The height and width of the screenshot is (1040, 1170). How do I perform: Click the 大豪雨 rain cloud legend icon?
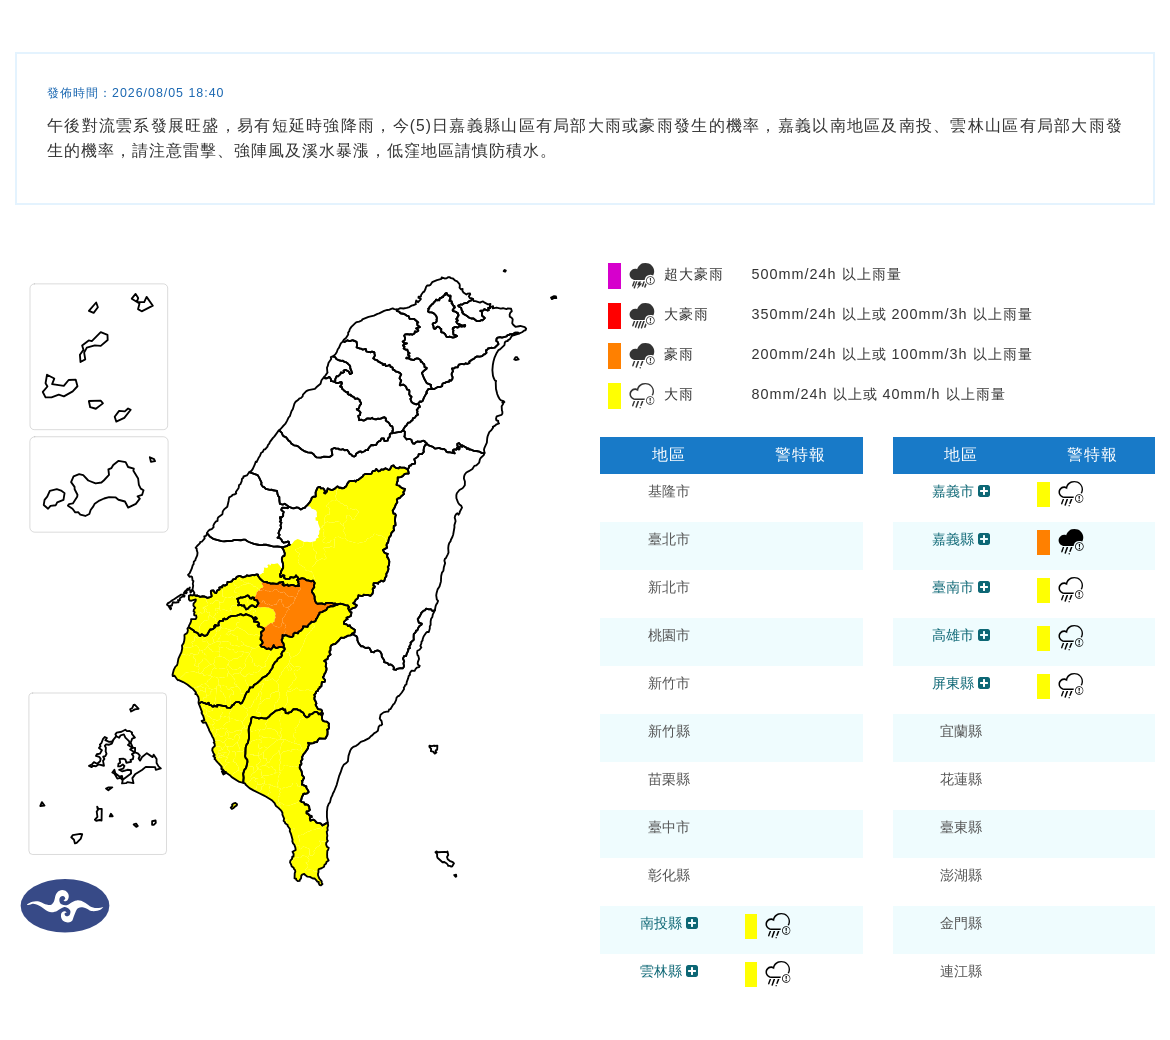tap(642, 316)
